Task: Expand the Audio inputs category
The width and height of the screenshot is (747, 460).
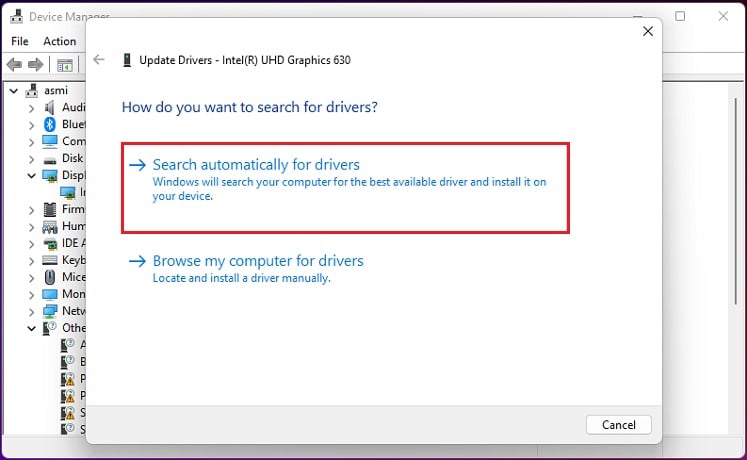Action: coord(31,108)
